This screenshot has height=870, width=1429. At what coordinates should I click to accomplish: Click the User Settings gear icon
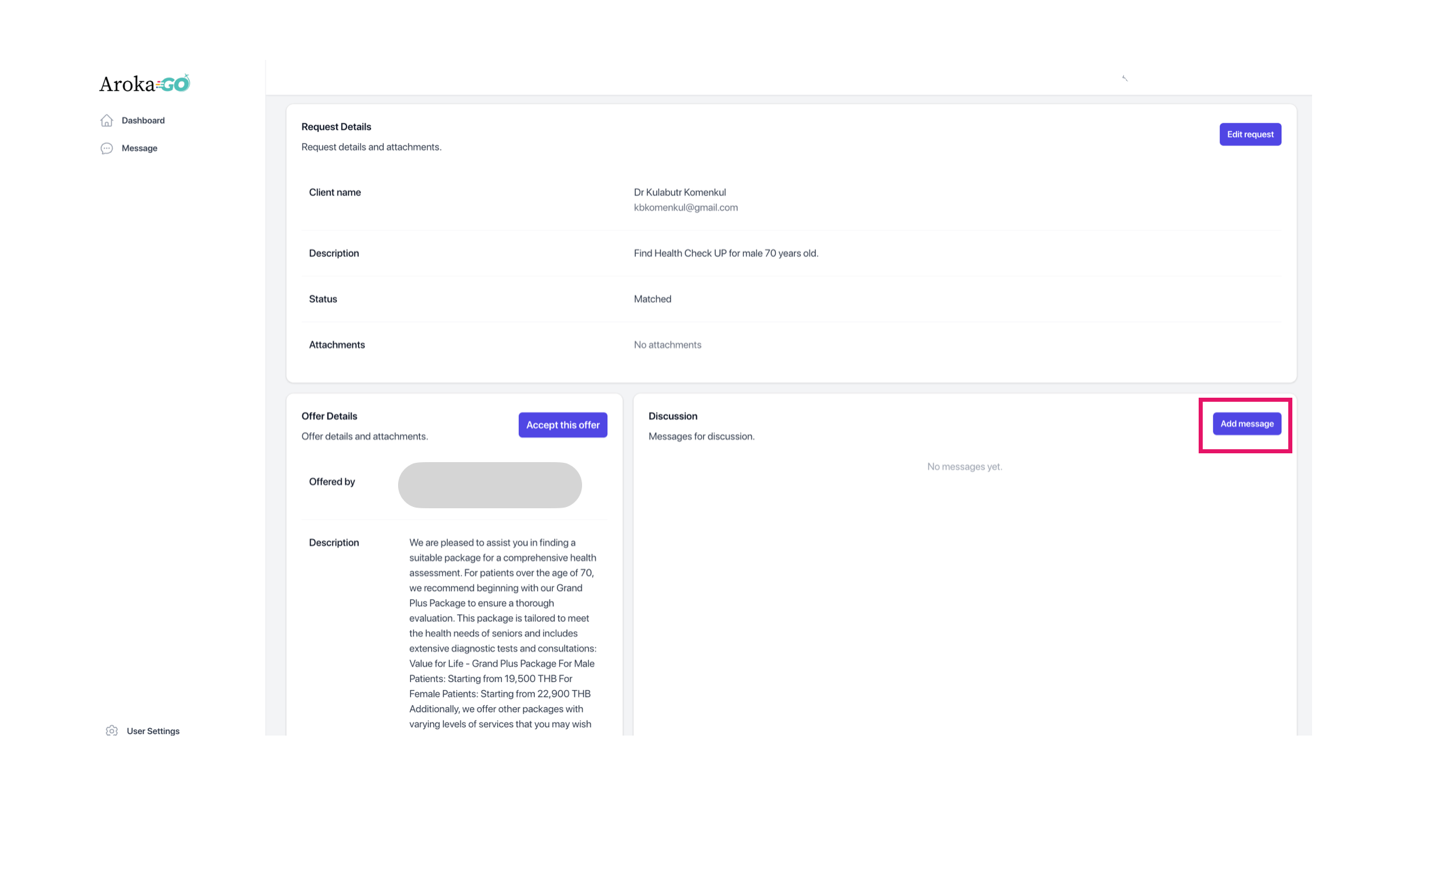(x=112, y=731)
